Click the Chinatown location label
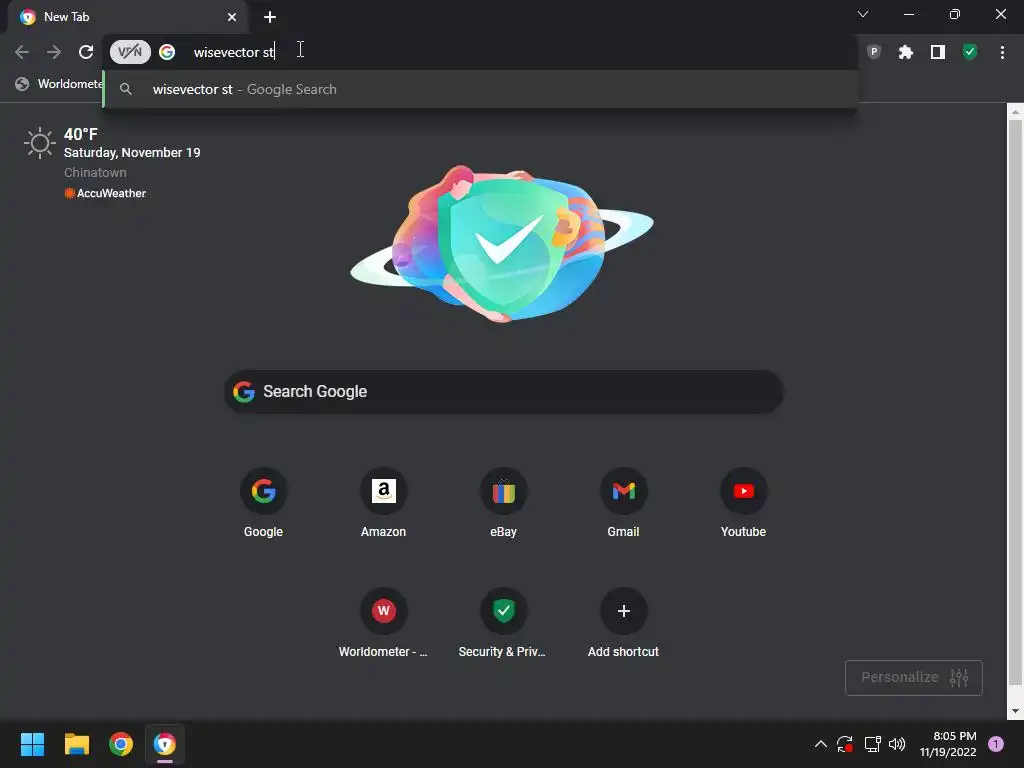The width and height of the screenshot is (1024, 768). 95,172
